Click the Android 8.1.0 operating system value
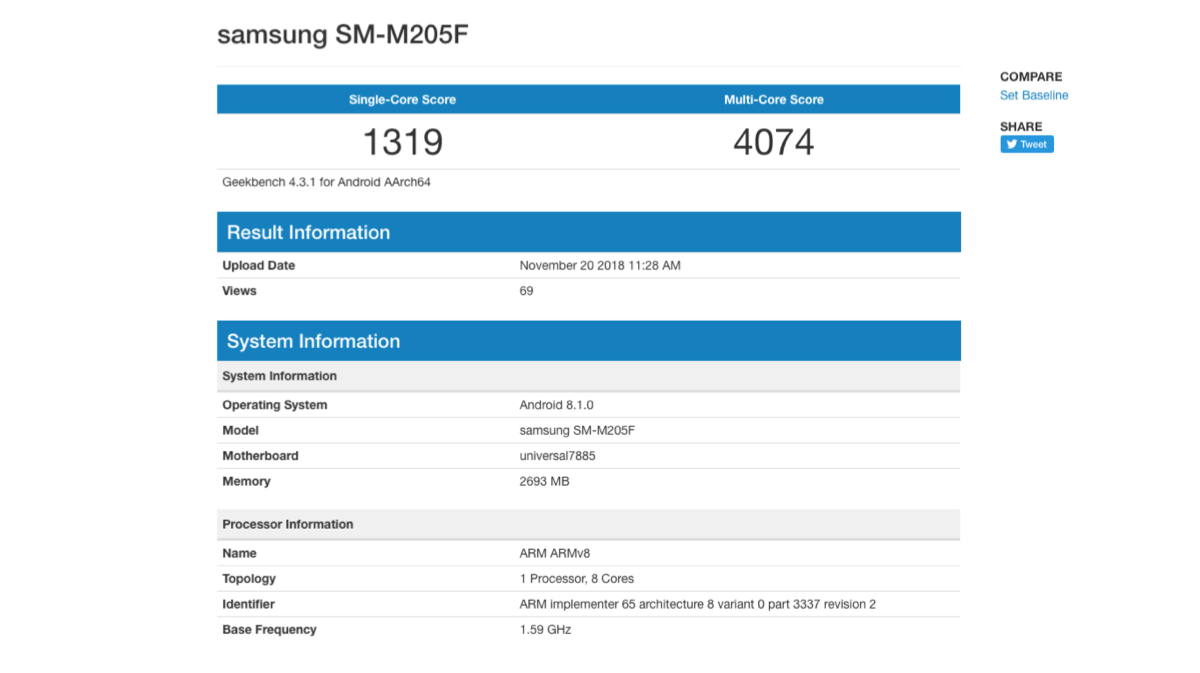Screen dimensions: 1200x673 click(x=557, y=405)
